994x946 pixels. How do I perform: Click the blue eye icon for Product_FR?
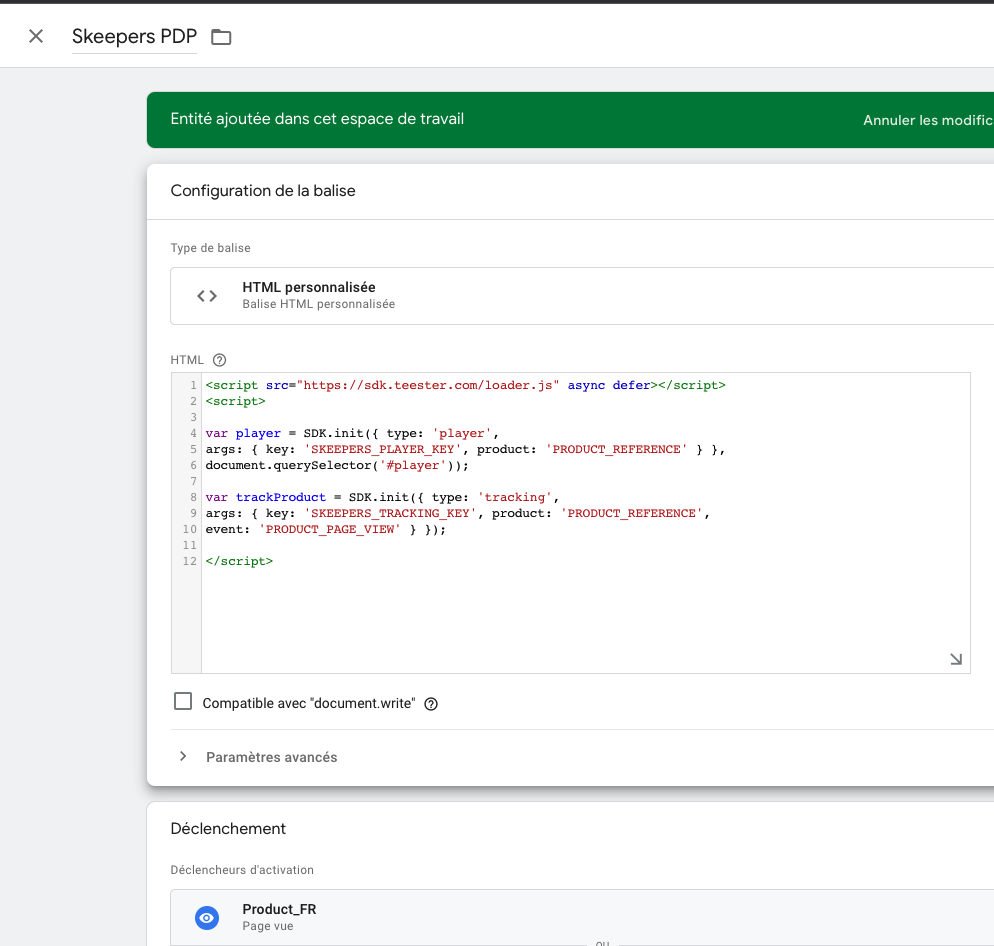pos(207,918)
